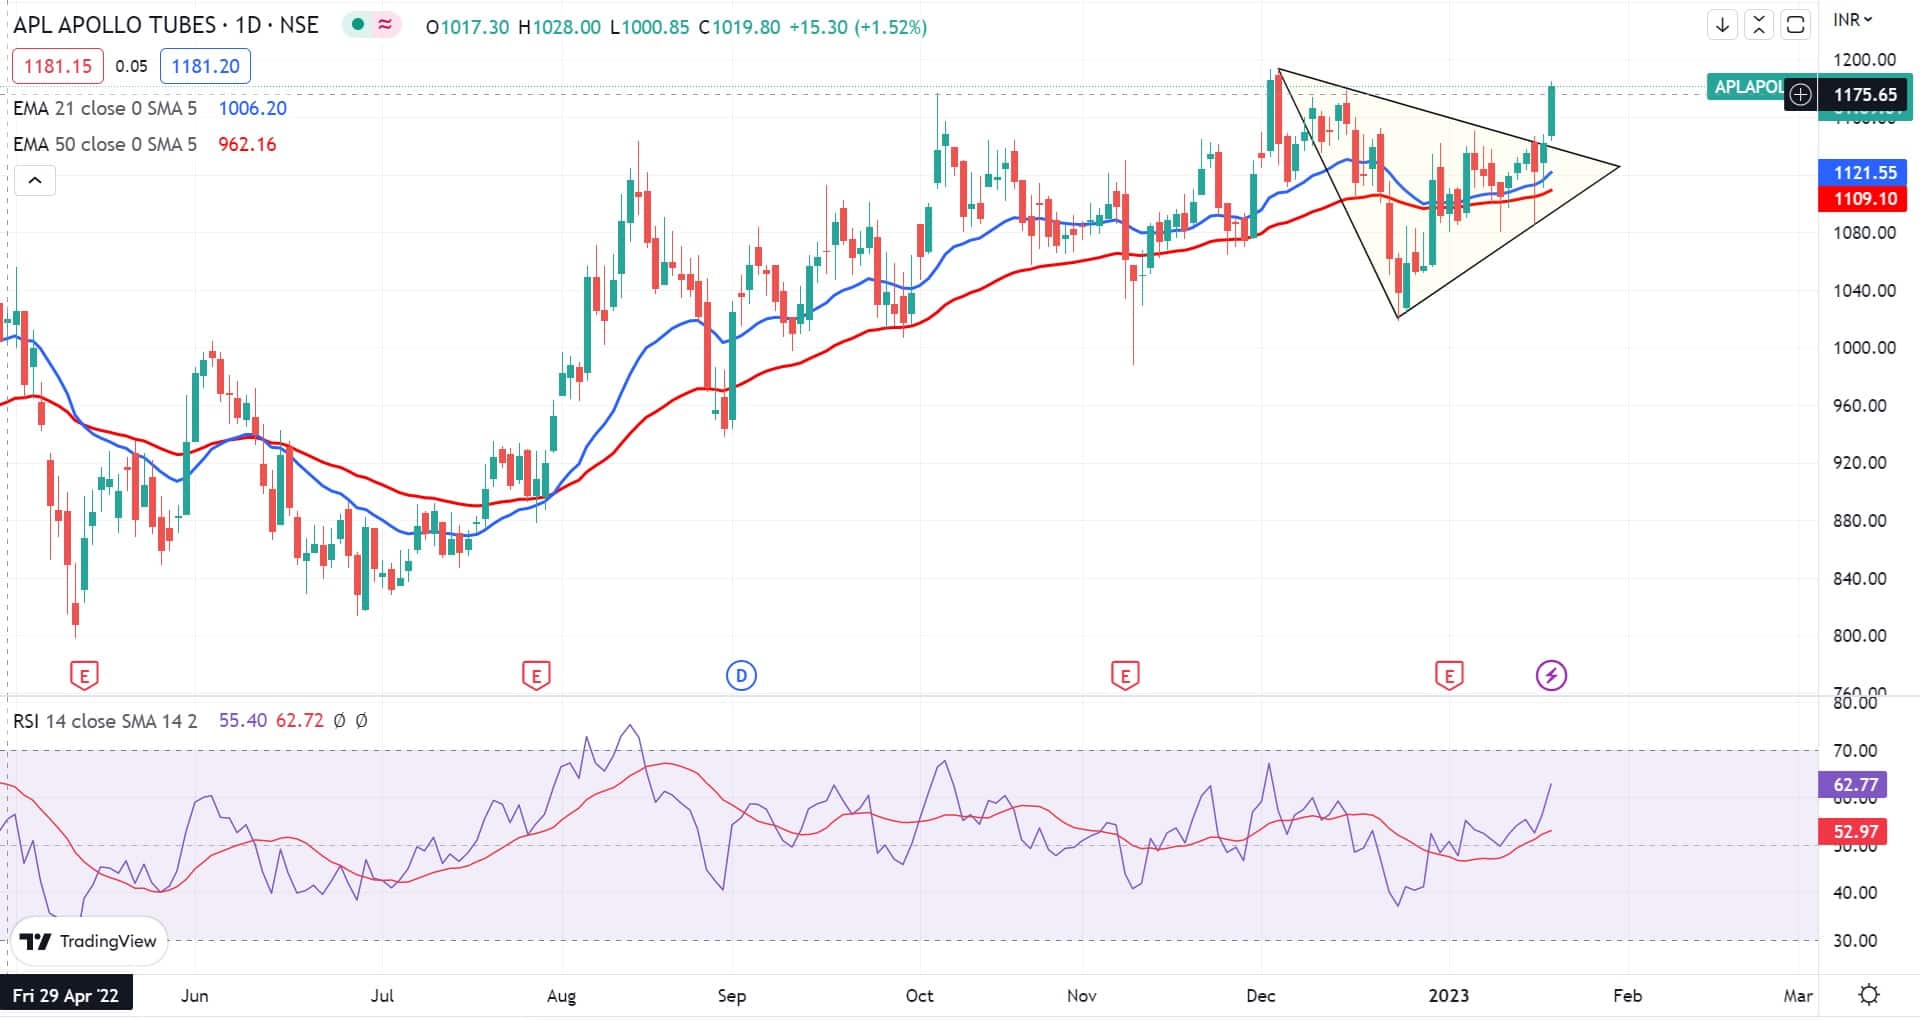Click the Fri 29 Apr '22 date label
The width and height of the screenshot is (1920, 1020).
(66, 996)
